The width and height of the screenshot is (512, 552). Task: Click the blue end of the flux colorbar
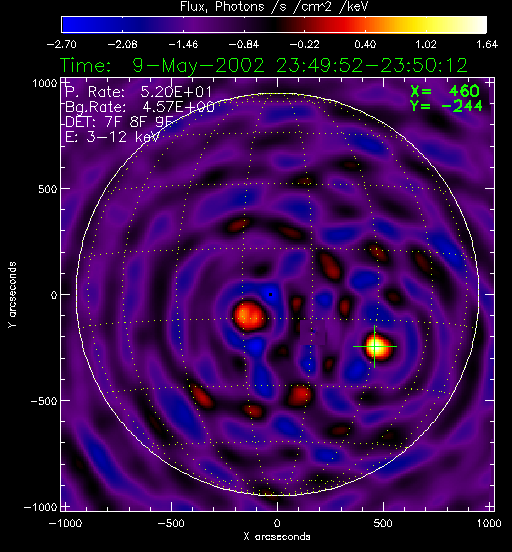[72, 25]
